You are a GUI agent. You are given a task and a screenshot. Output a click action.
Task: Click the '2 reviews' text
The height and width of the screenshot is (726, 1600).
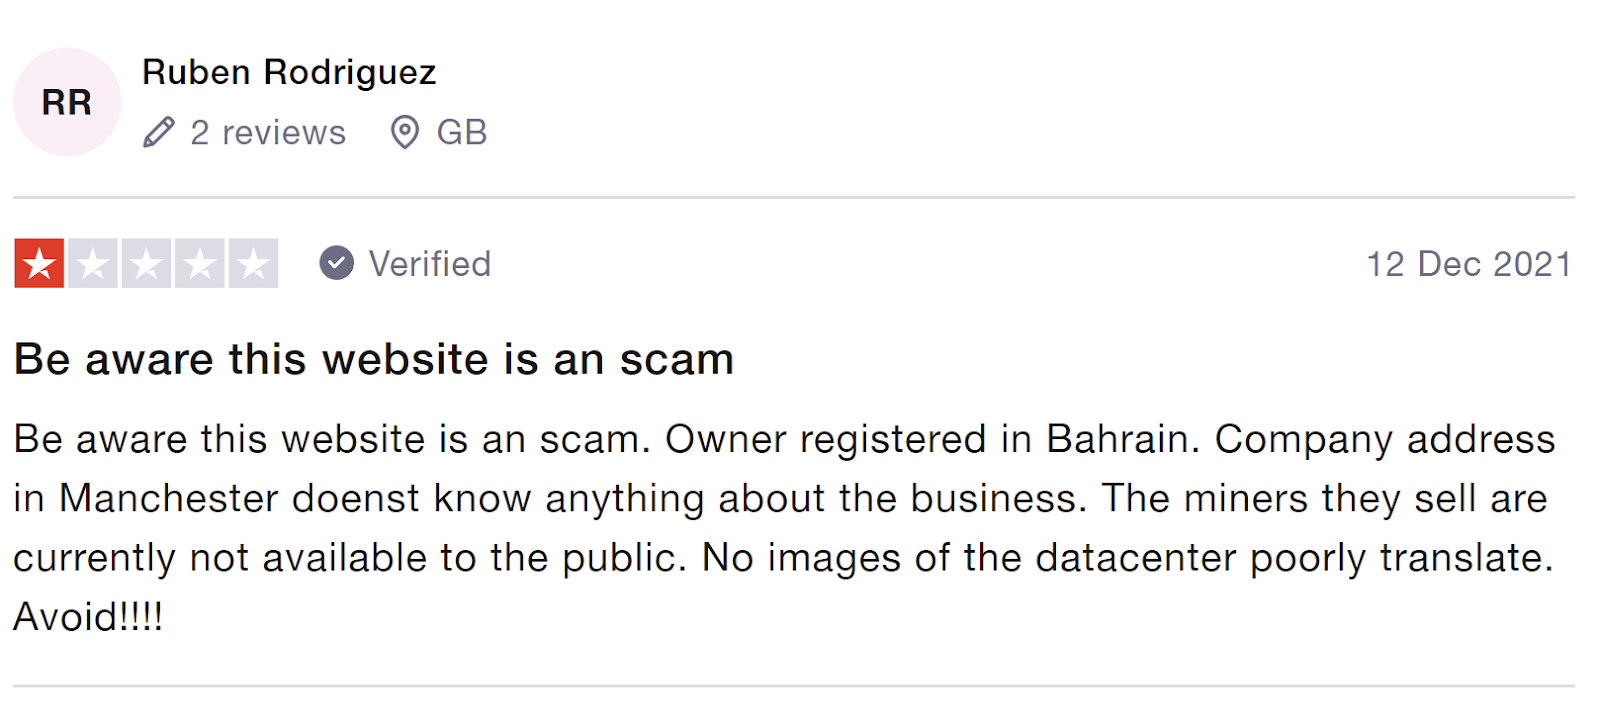pos(268,132)
